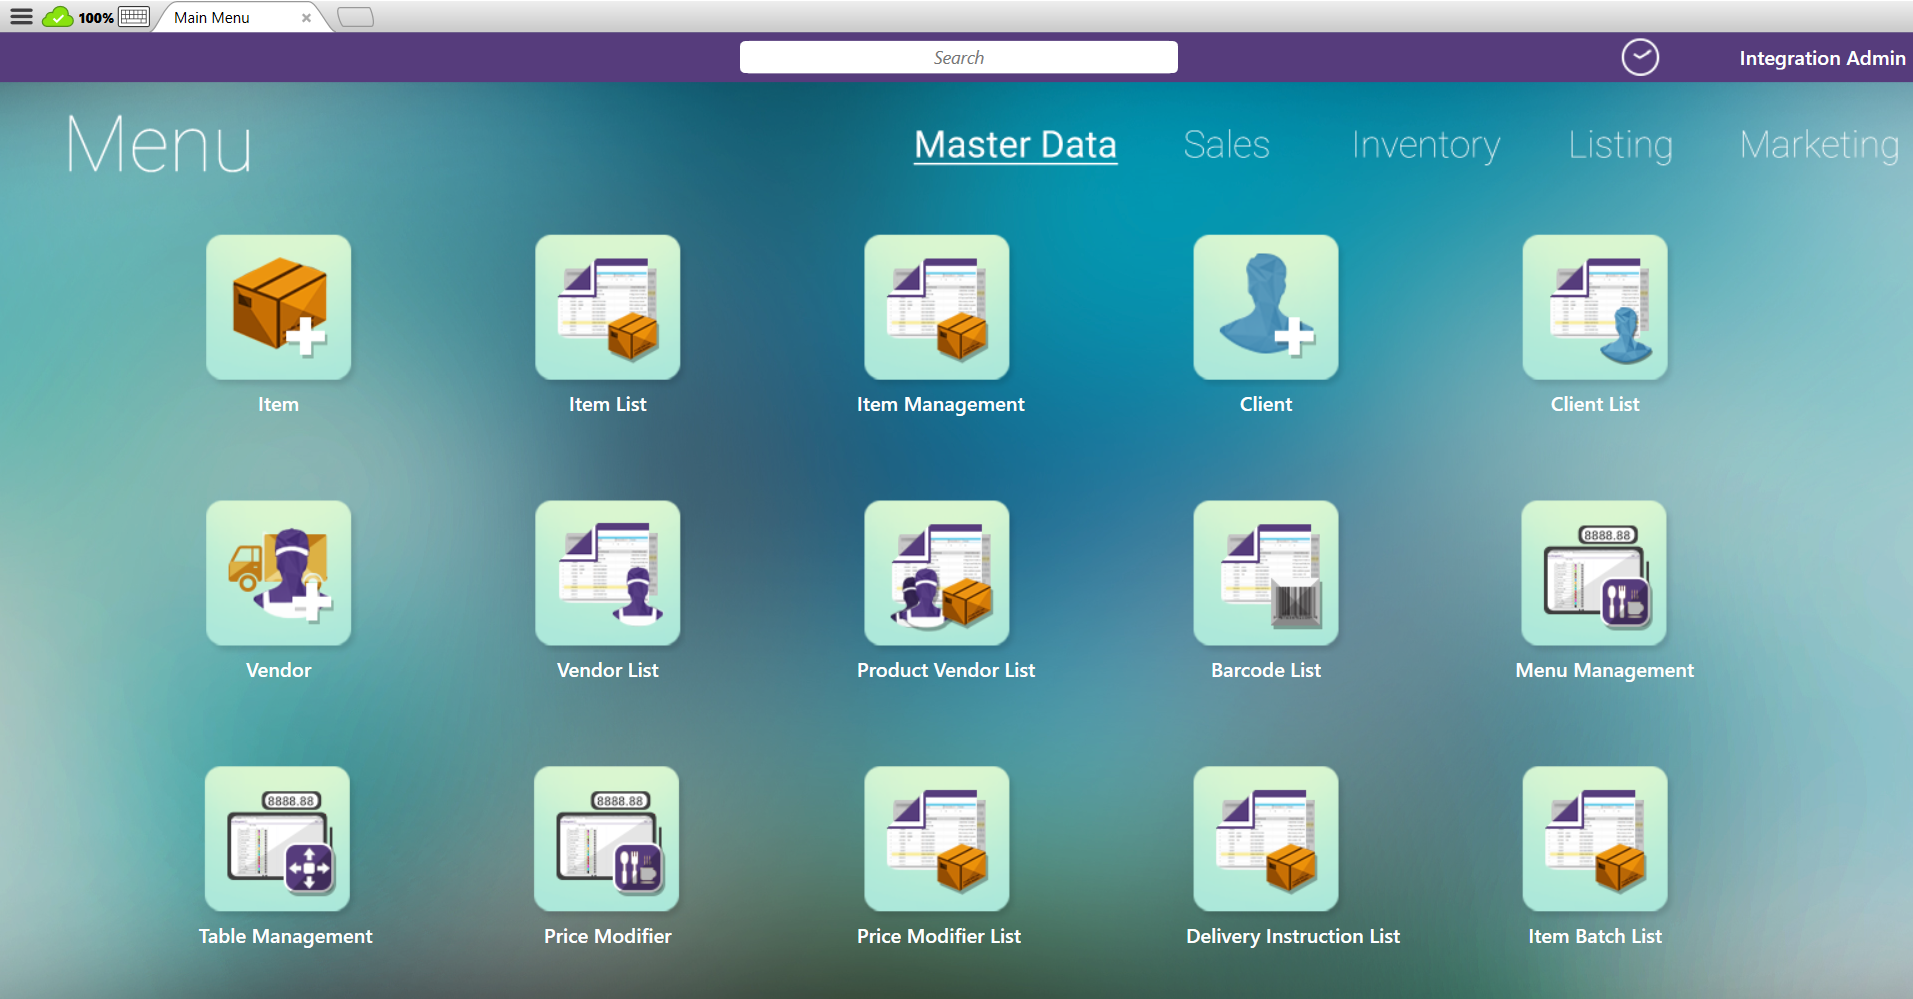Click the "Item List" label

tap(607, 404)
